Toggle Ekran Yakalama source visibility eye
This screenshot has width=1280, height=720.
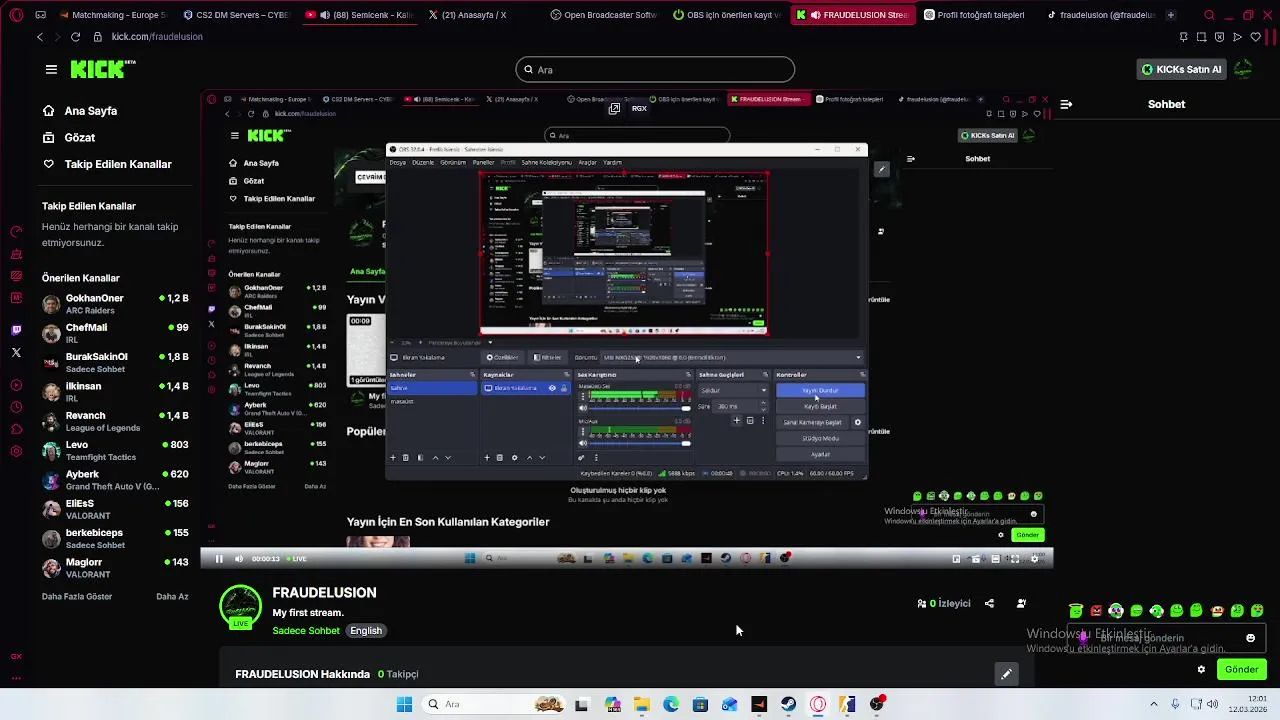click(552, 388)
